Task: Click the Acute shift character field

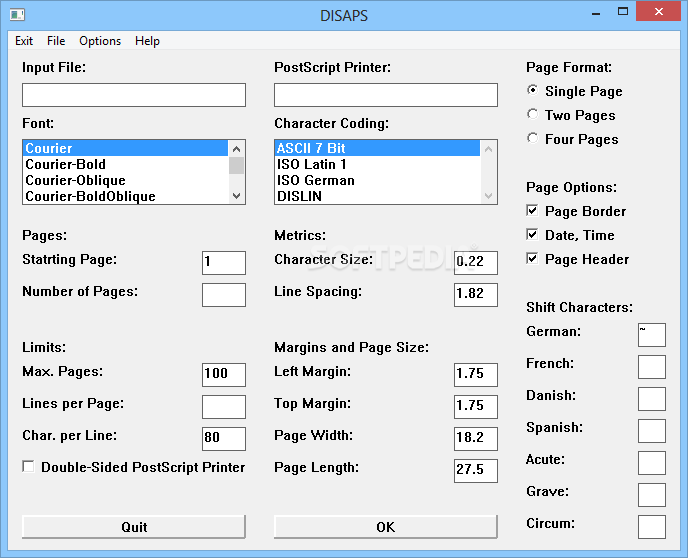Action: 652,463
